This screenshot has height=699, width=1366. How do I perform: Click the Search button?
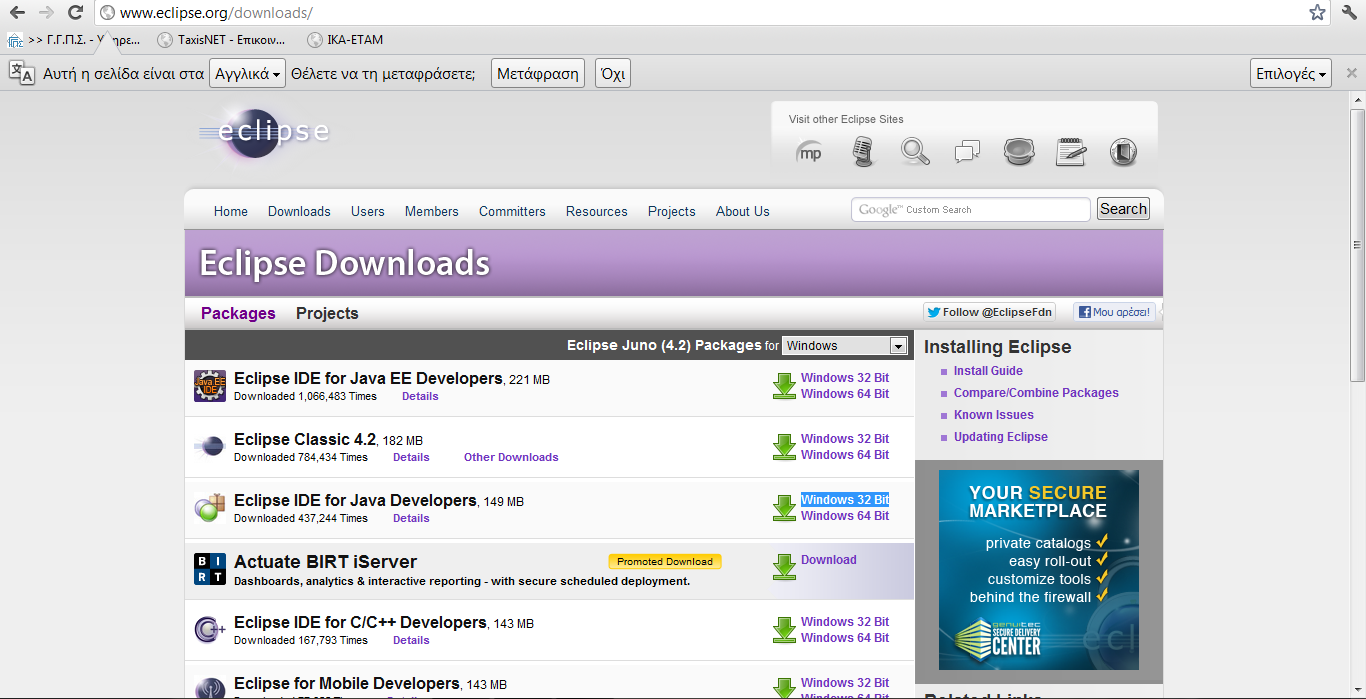pyautogui.click(x=1123, y=209)
